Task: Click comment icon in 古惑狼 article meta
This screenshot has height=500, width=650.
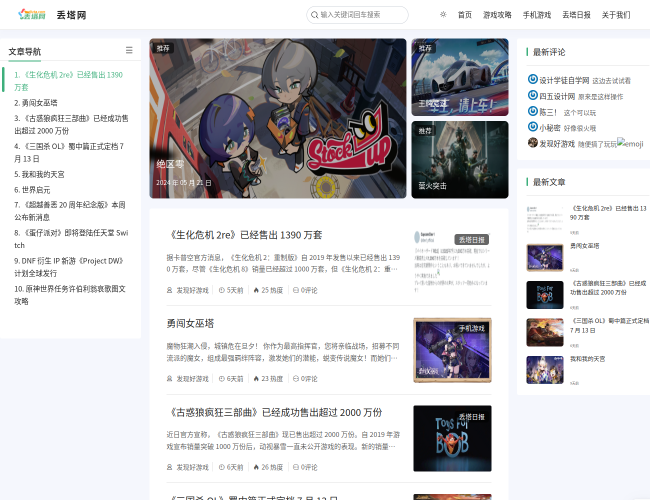Action: tap(296, 467)
